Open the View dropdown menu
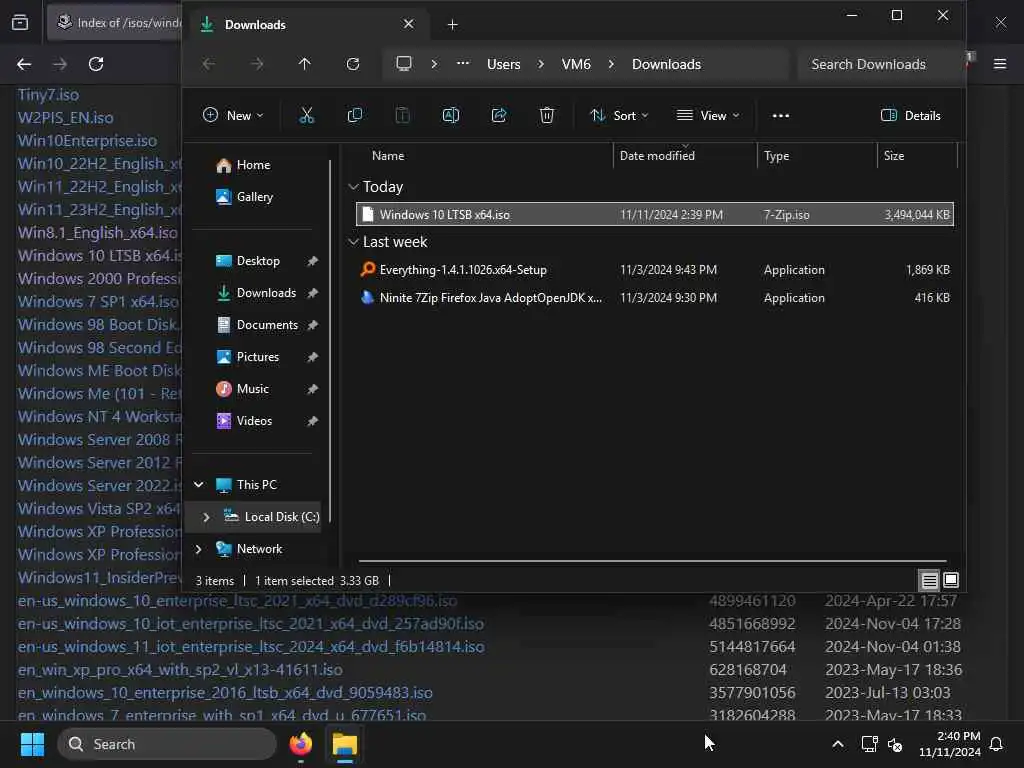Viewport: 1024px width, 768px height. (708, 116)
